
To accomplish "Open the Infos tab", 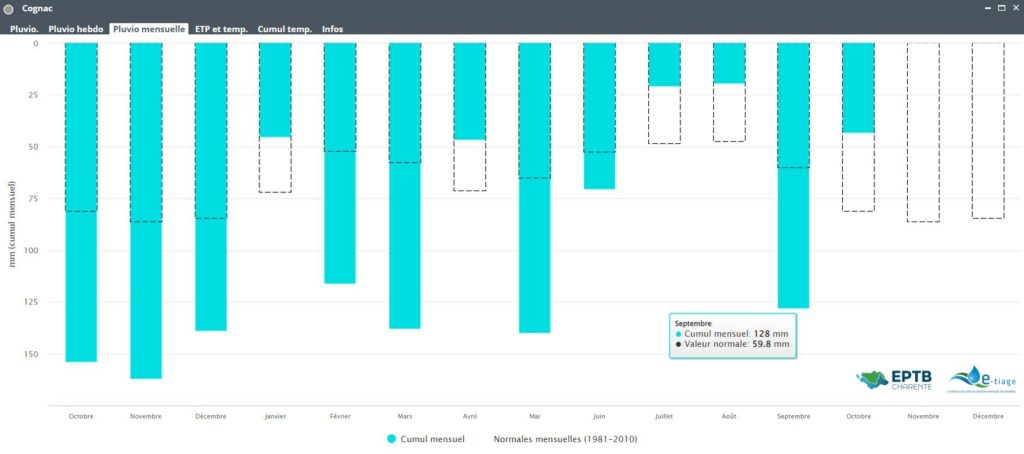I will (x=332, y=29).
